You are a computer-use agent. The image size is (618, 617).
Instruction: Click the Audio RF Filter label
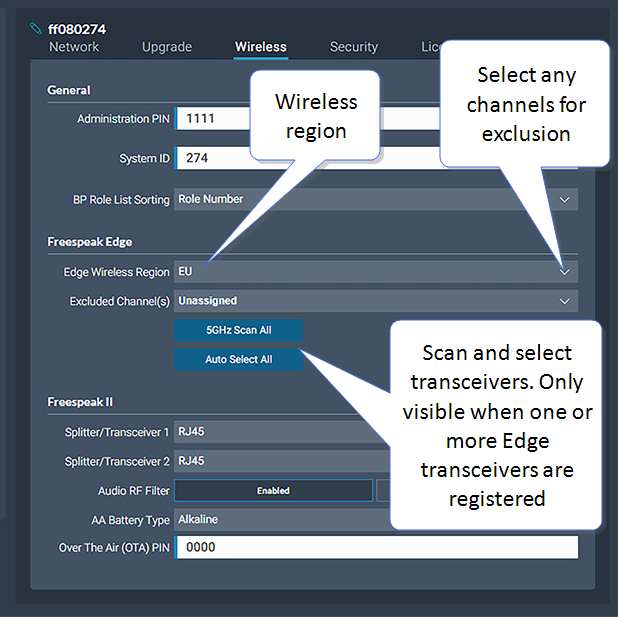point(134,491)
